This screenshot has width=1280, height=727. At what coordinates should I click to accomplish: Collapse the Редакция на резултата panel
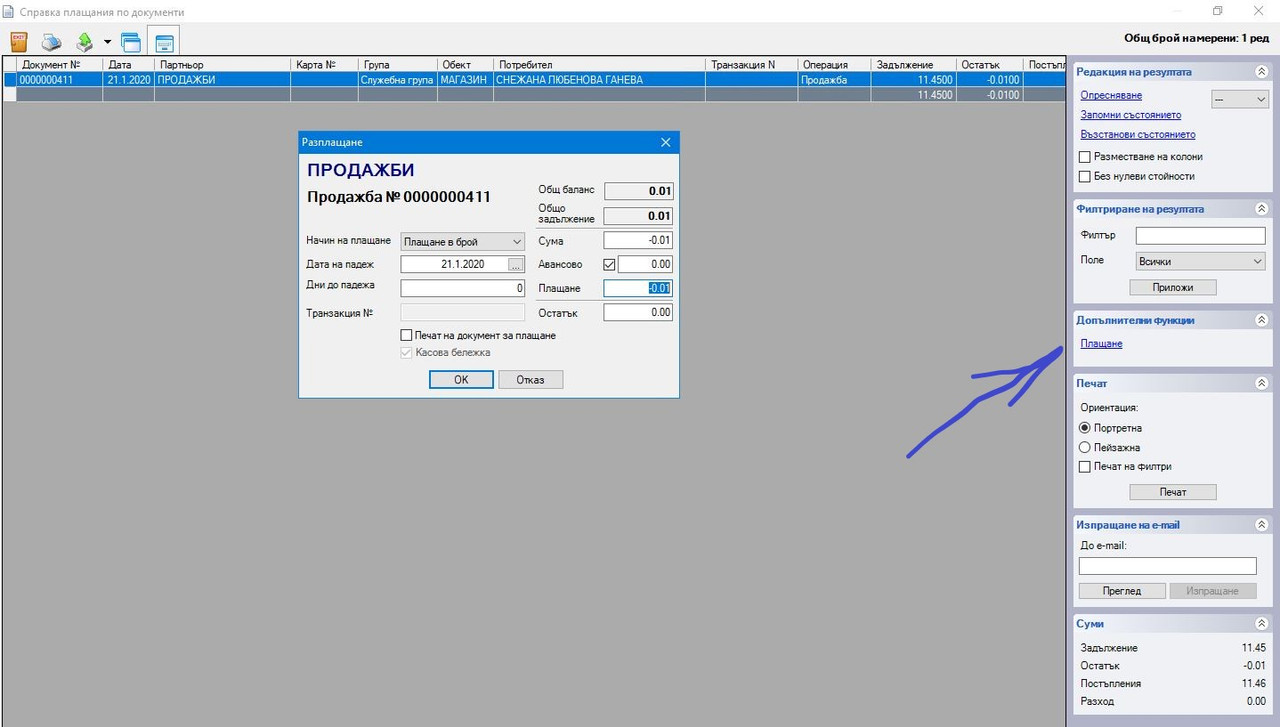coord(1261,72)
